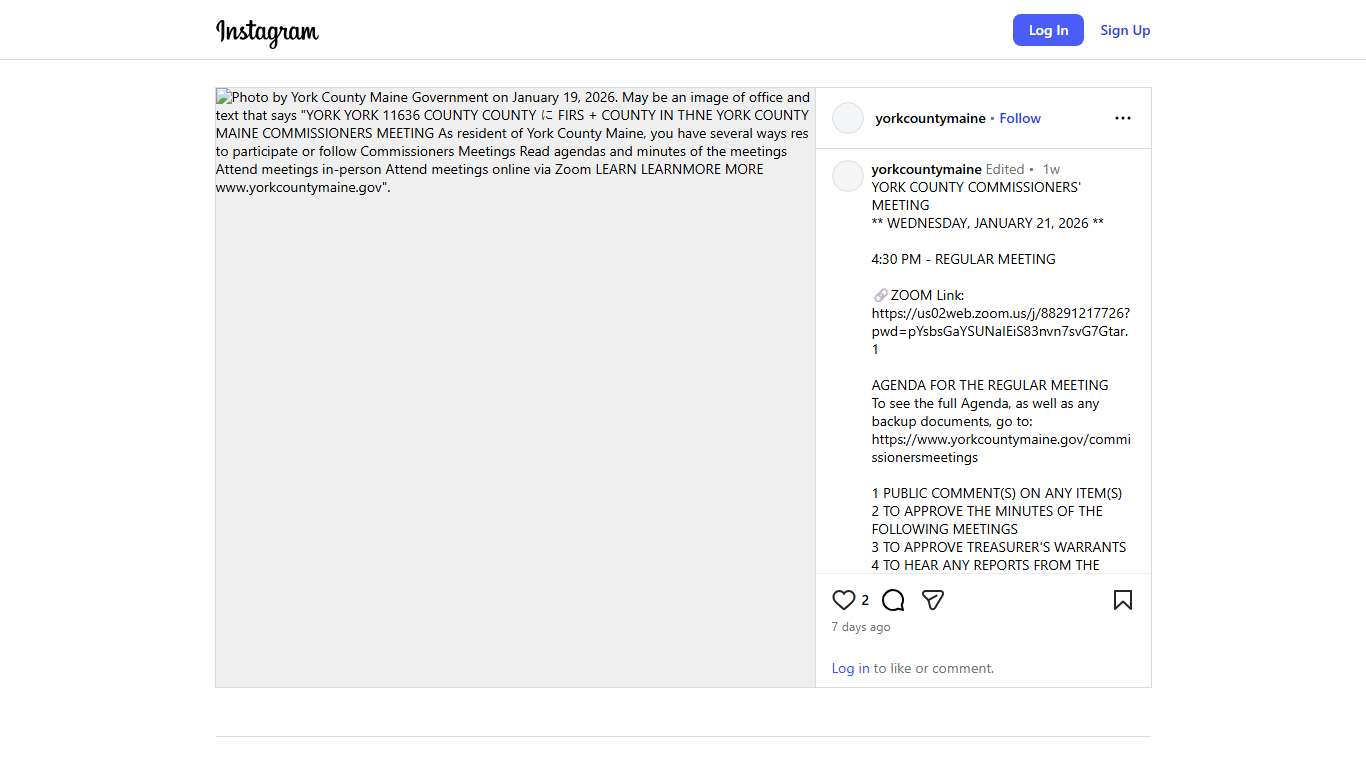Image resolution: width=1366 pixels, height=768 pixels.
Task: Open the Sign Up link
Action: (x=1125, y=30)
